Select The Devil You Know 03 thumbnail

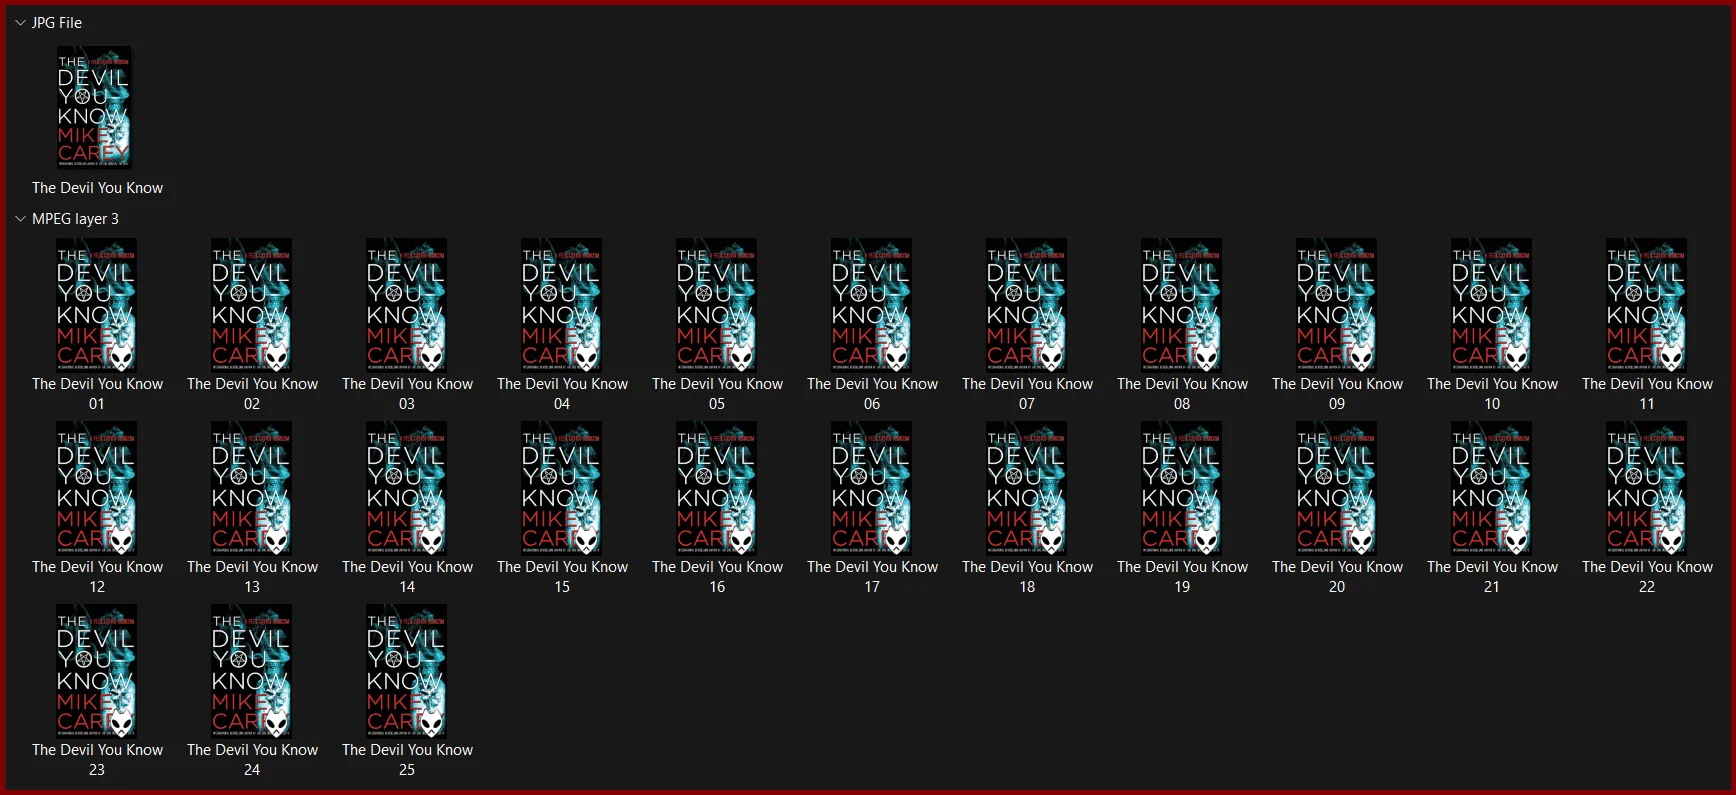click(406, 305)
